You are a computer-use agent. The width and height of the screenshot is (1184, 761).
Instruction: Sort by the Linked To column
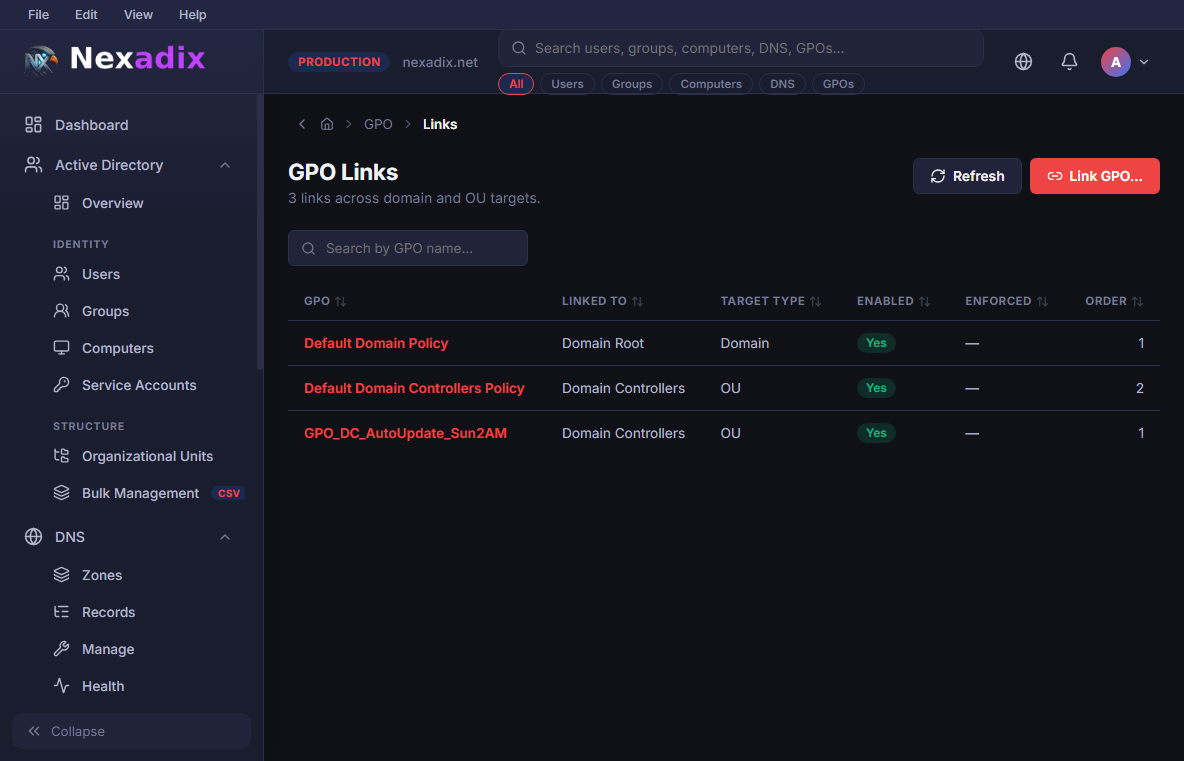[602, 301]
